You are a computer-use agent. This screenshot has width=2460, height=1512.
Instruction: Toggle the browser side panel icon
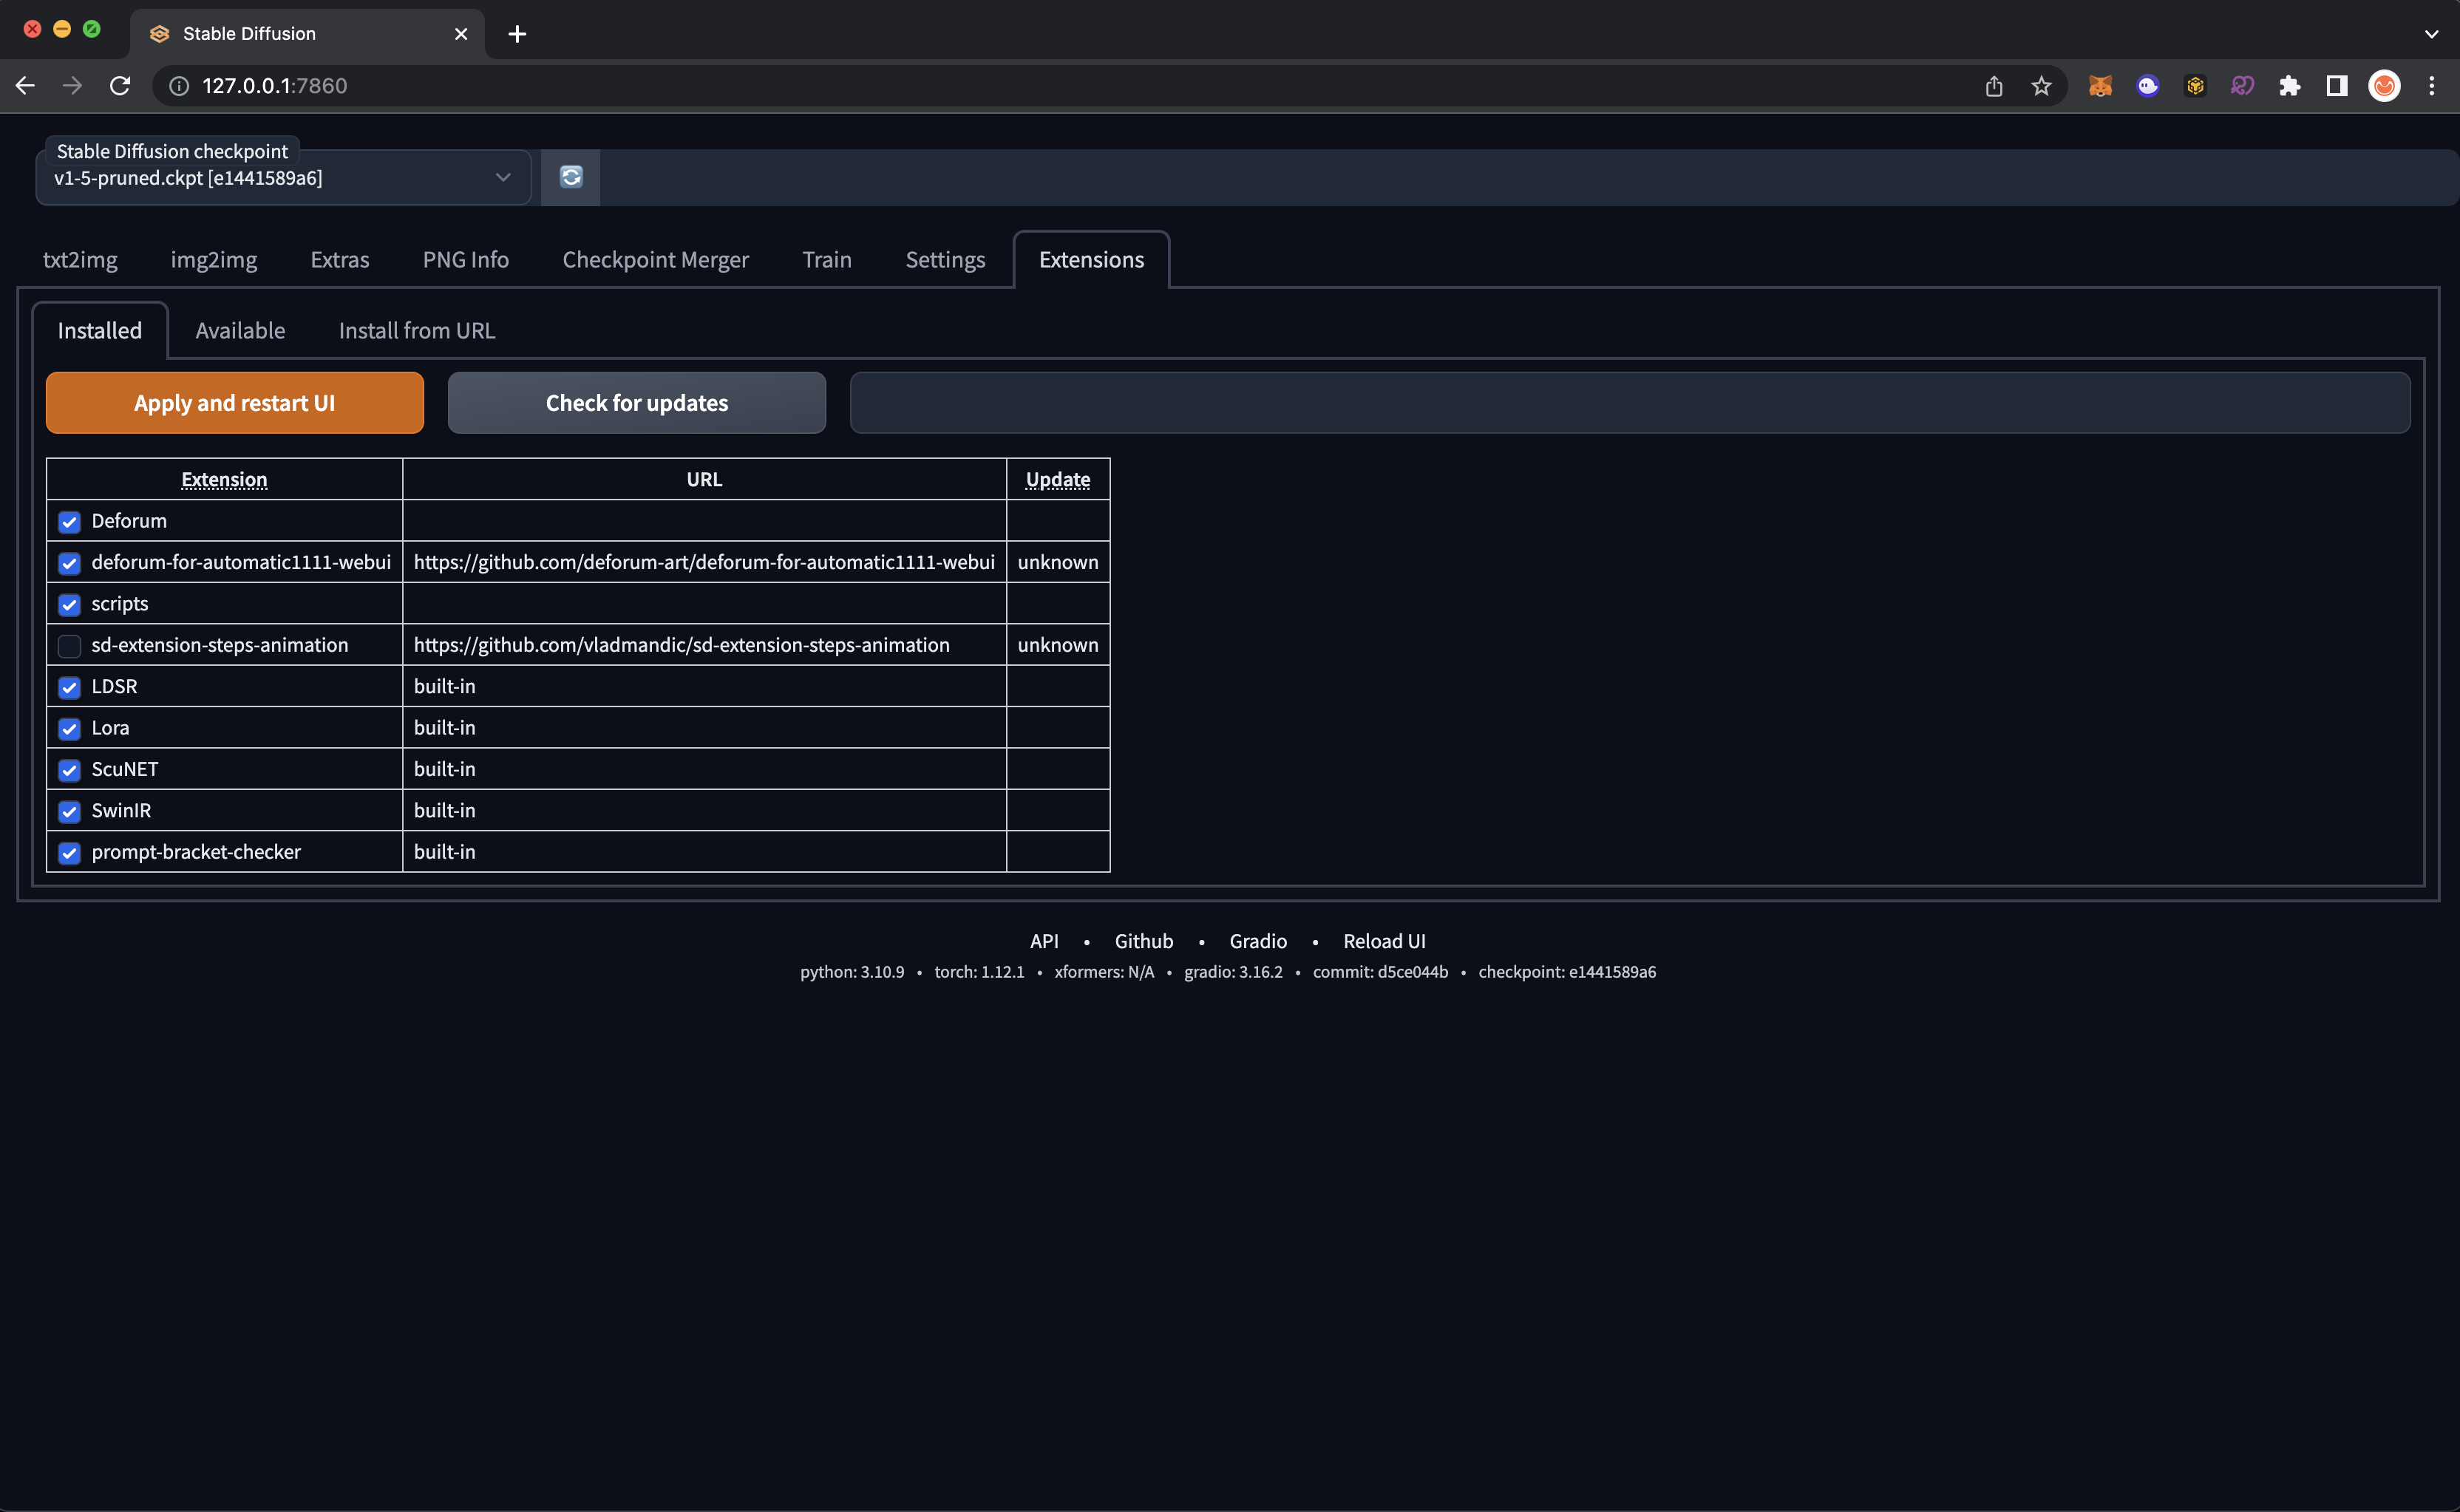point(2336,86)
